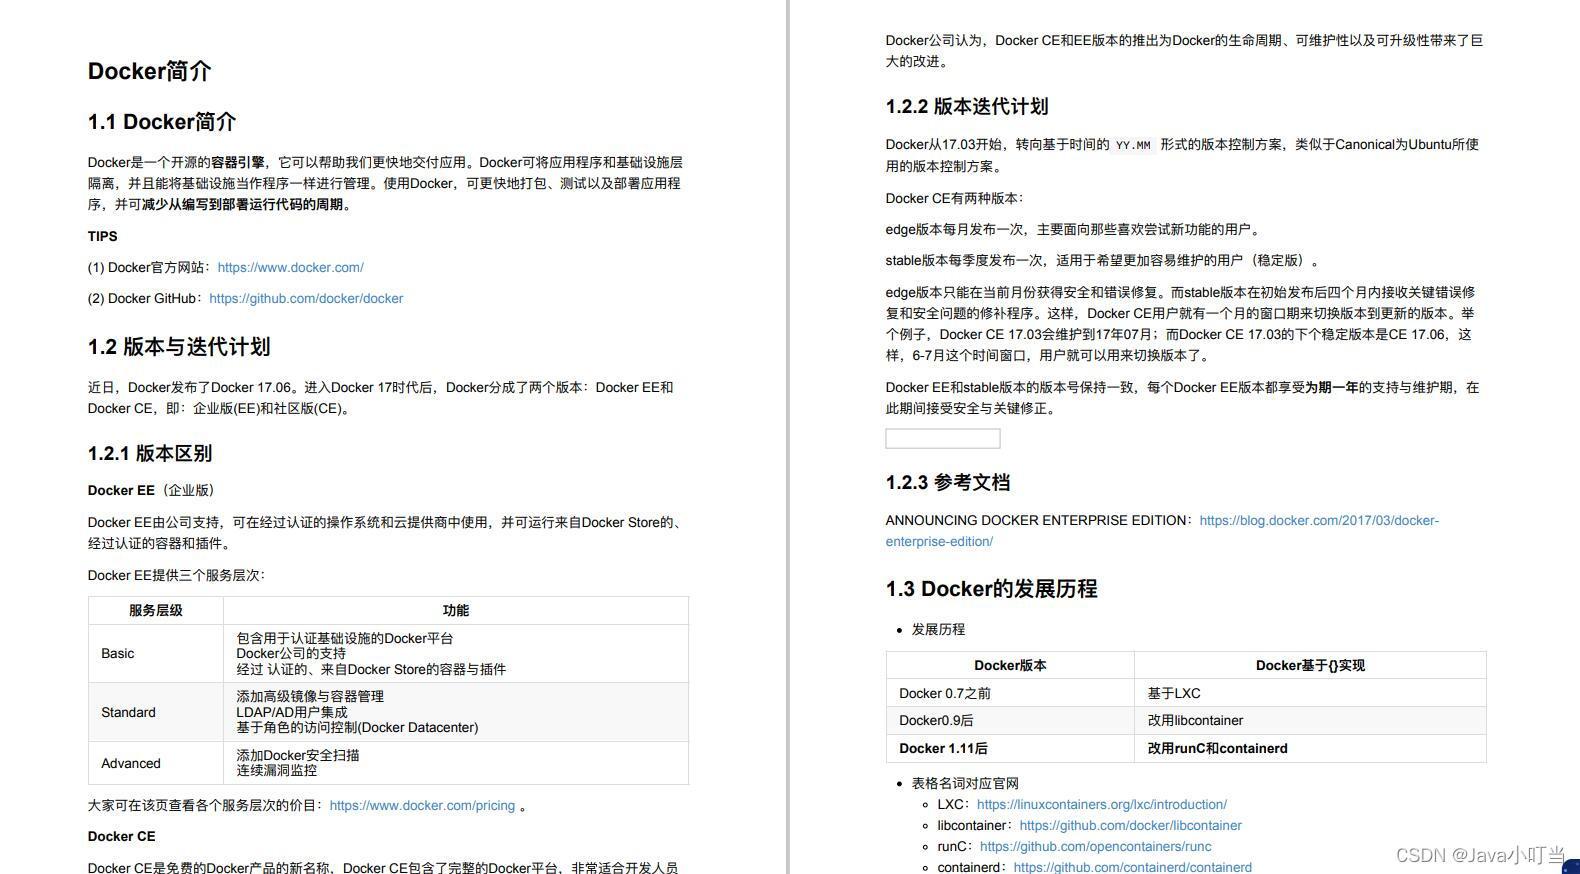Click the '1.1 Docker简介' heading
This screenshot has height=874, width=1580.
(x=162, y=122)
